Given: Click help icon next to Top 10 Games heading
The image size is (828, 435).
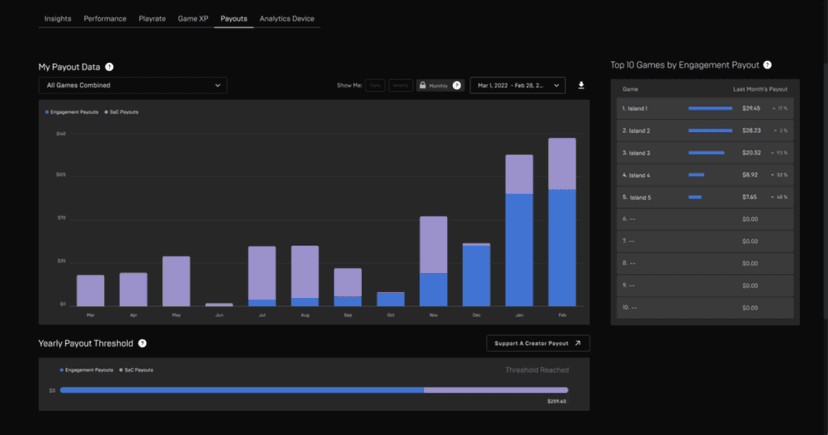Looking at the screenshot, I should point(767,65).
